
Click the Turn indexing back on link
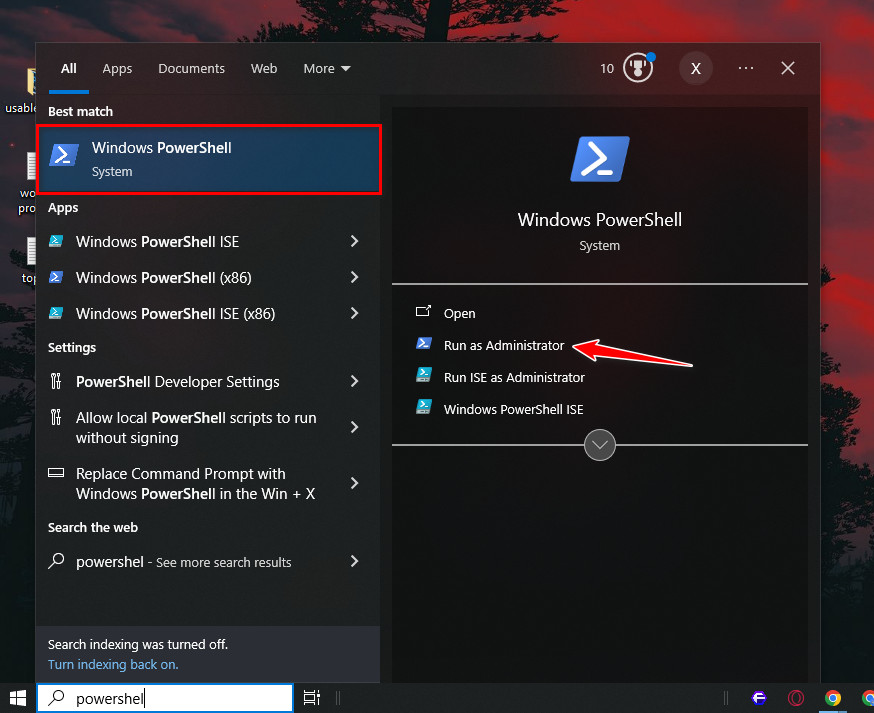click(112, 664)
